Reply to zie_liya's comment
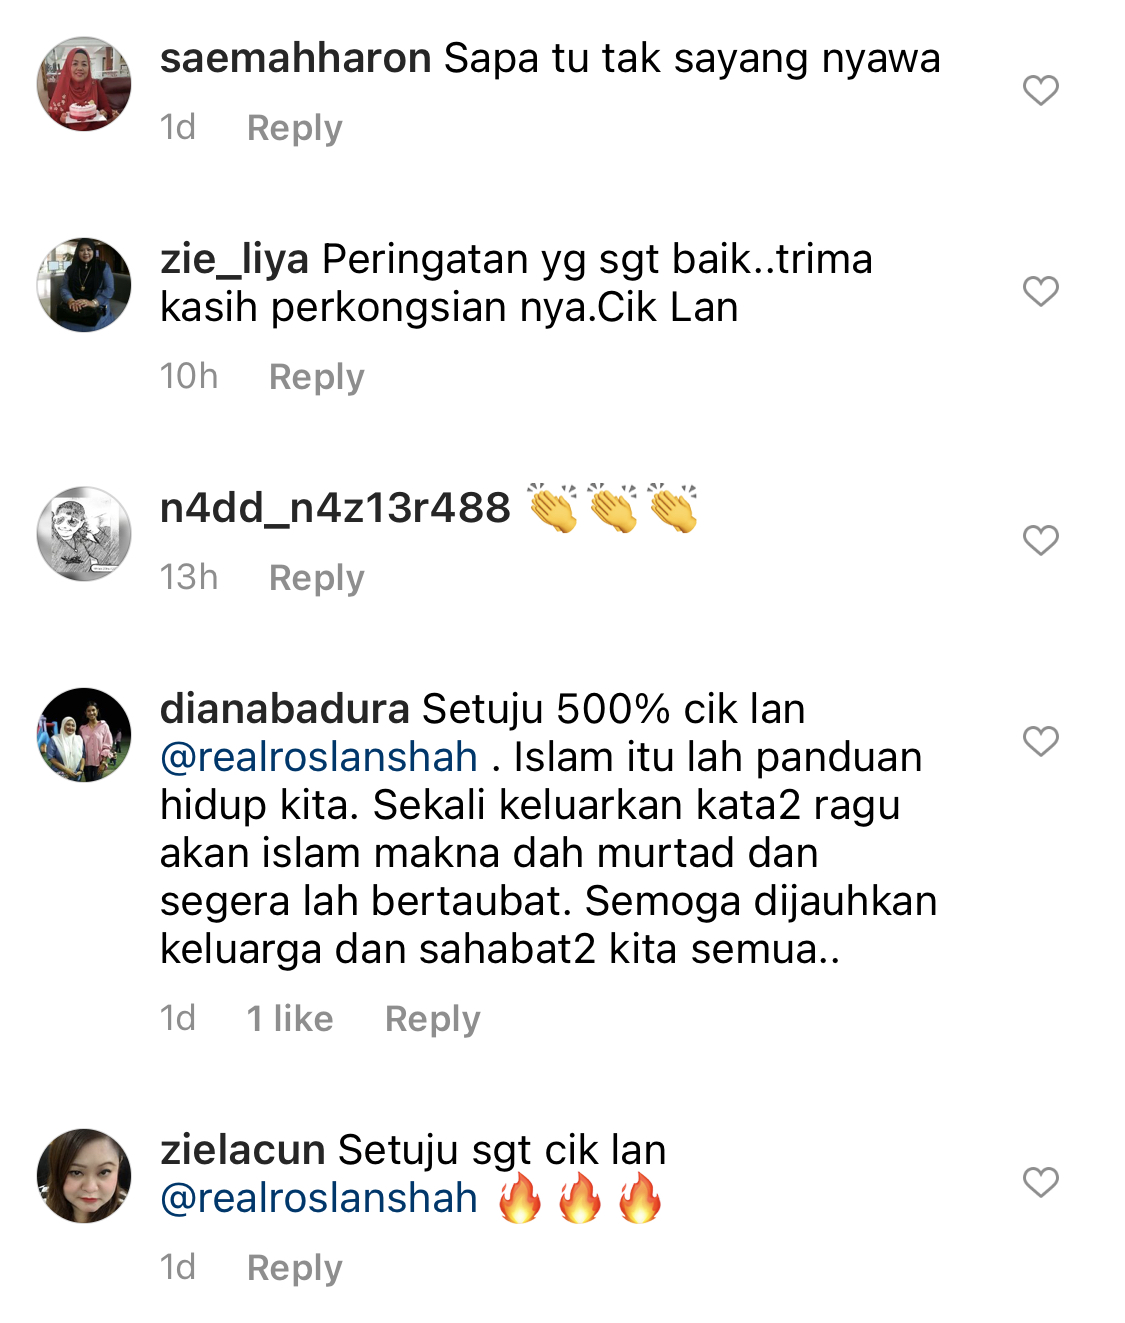The height and width of the screenshot is (1323, 1125). pos(316,377)
